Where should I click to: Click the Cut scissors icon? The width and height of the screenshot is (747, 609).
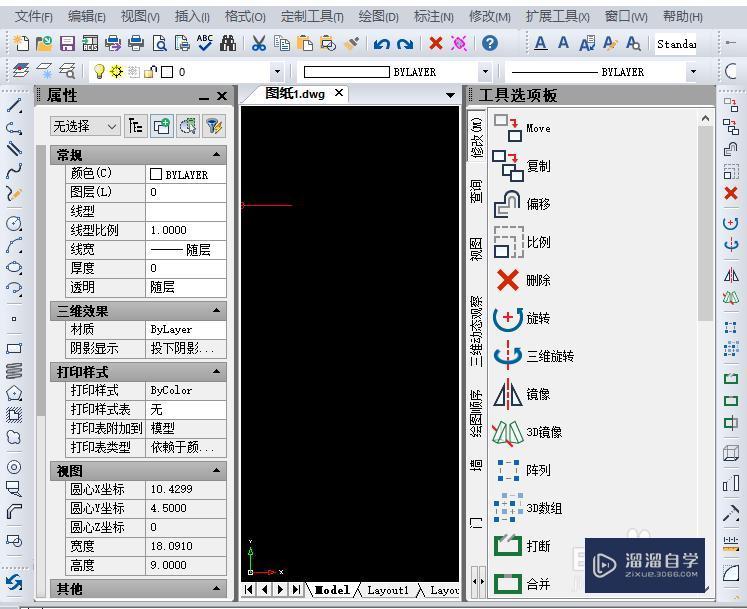click(258, 43)
